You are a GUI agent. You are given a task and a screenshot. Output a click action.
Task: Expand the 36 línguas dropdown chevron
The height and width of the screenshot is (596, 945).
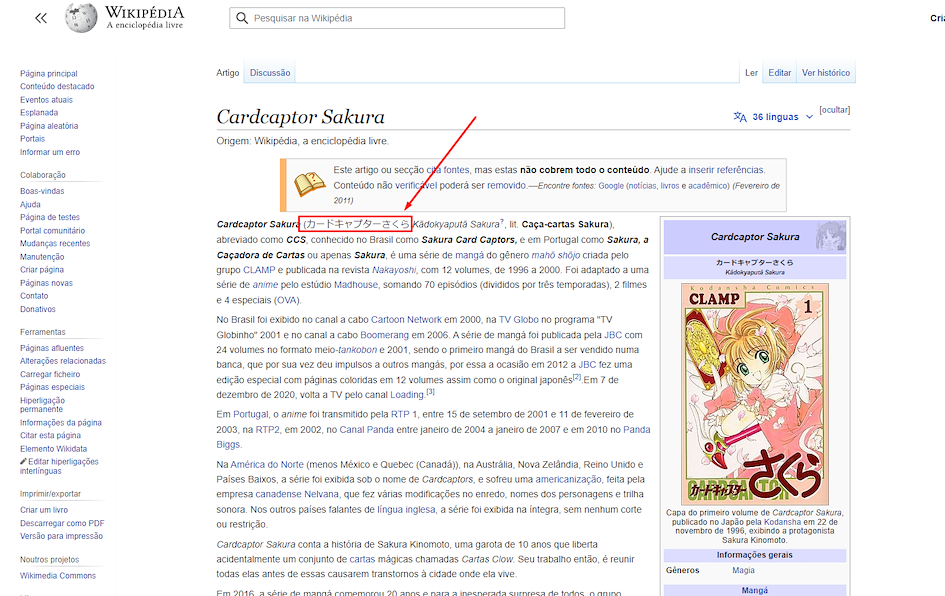click(x=809, y=117)
